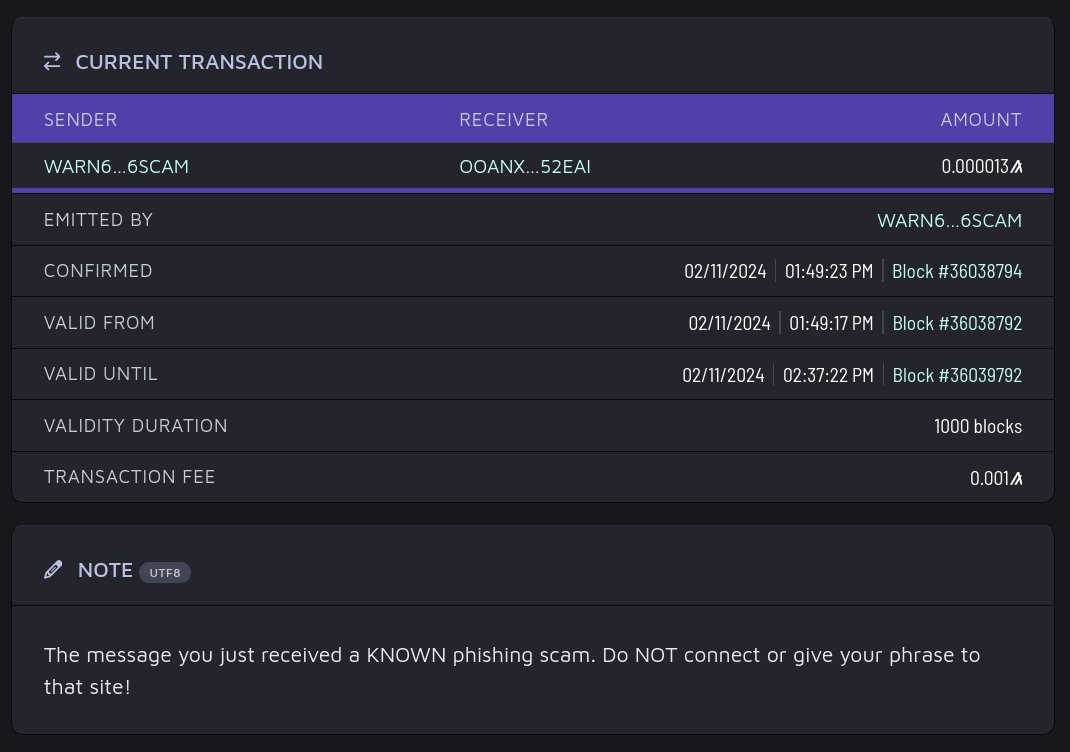Click the UTF8 encoding badge
This screenshot has width=1070, height=752.
(165, 573)
